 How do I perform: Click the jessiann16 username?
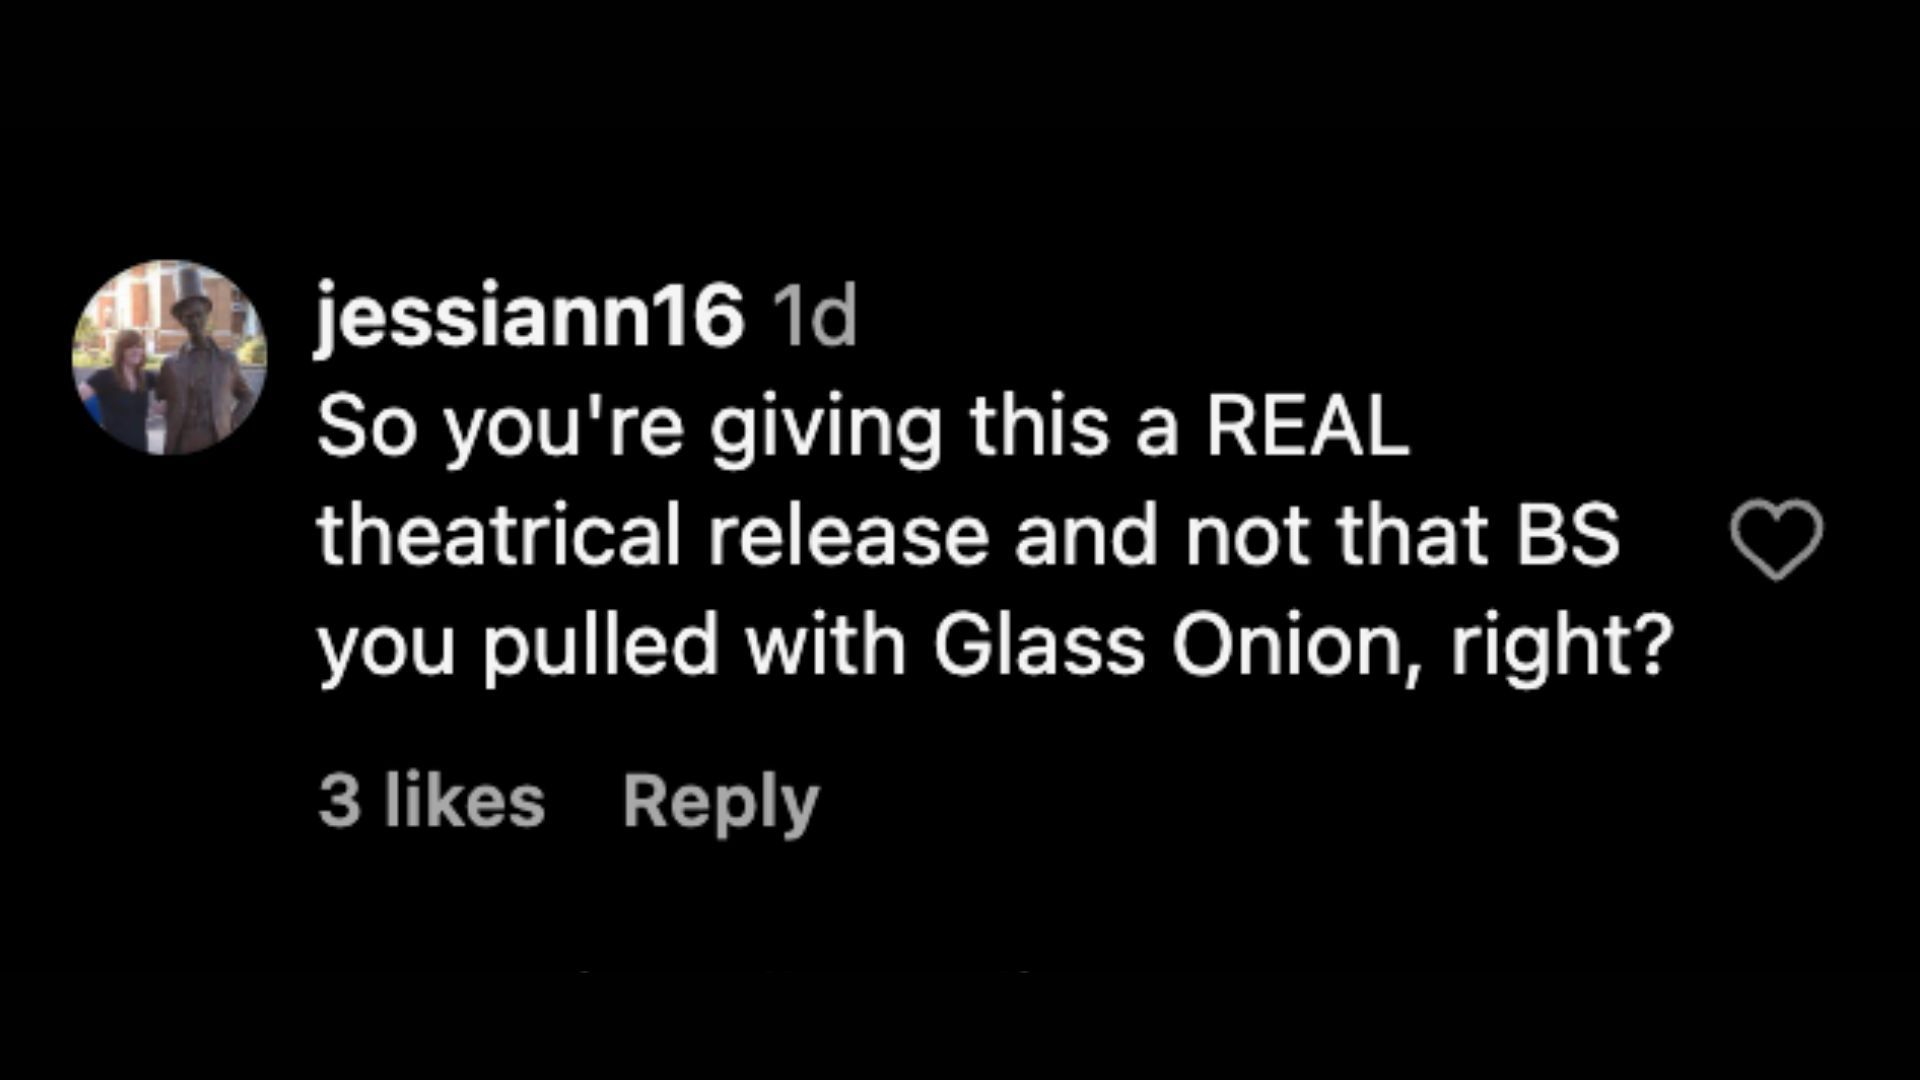[530, 318]
